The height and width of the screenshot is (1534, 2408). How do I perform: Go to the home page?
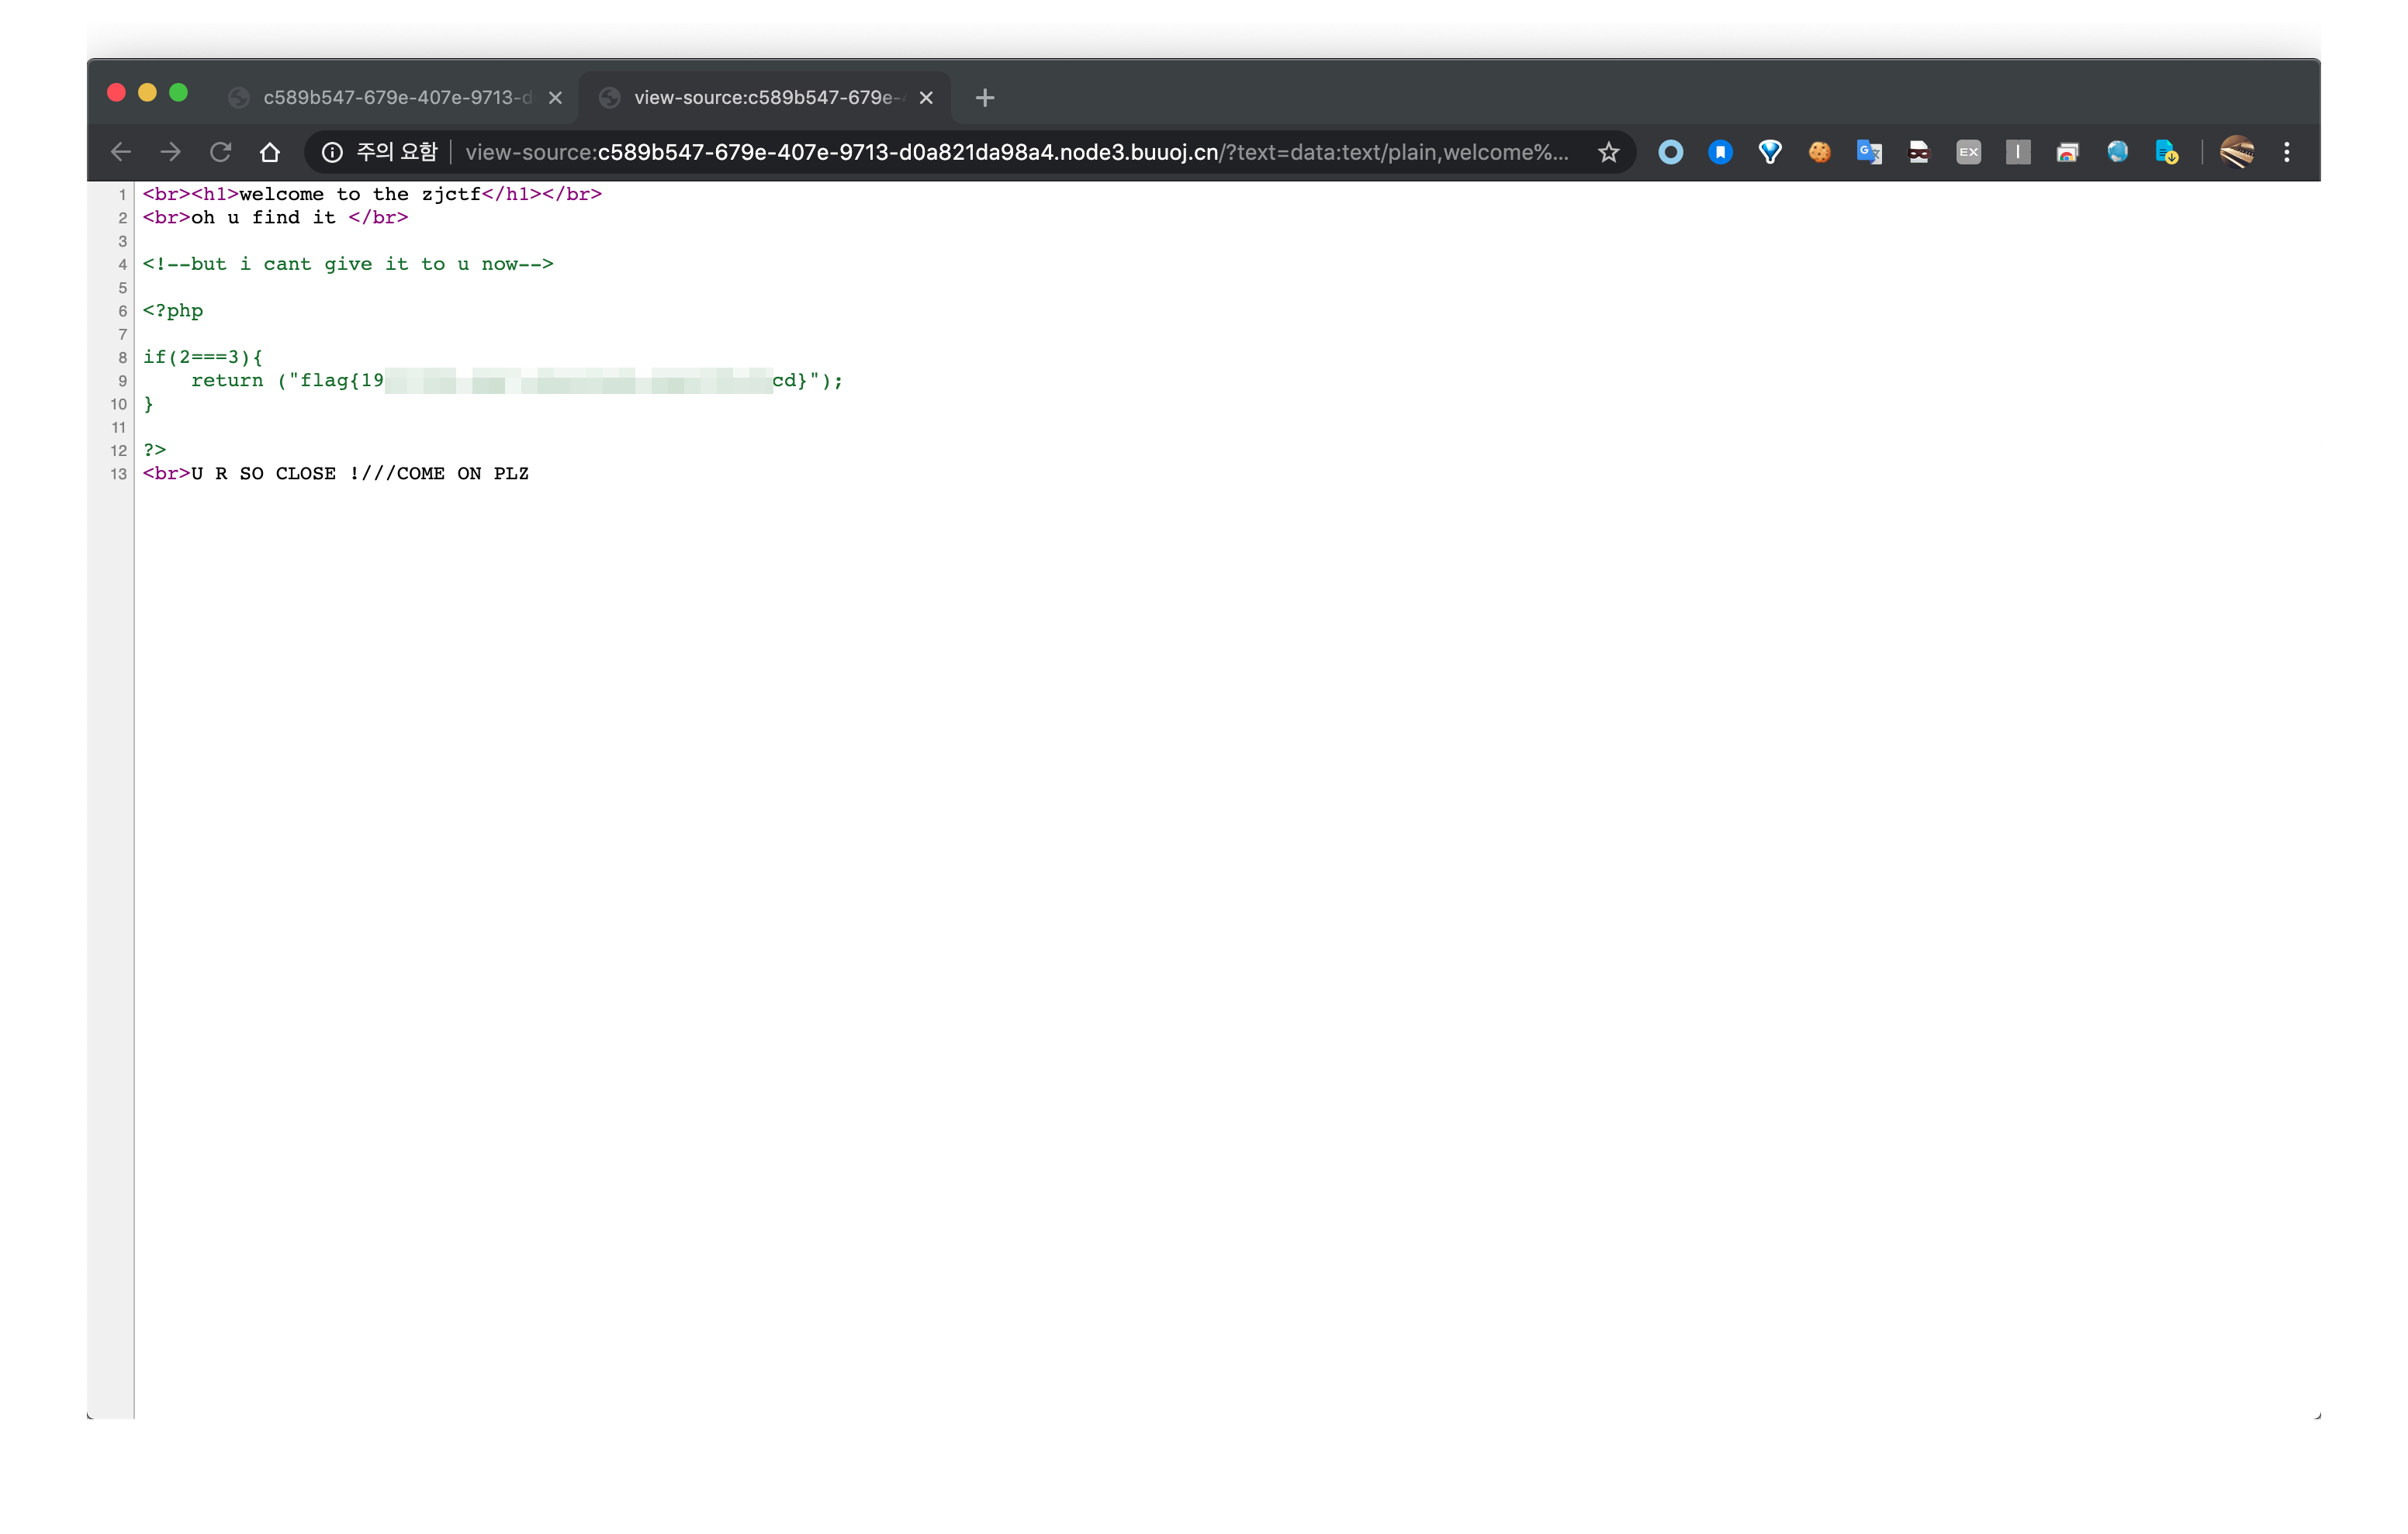270,152
